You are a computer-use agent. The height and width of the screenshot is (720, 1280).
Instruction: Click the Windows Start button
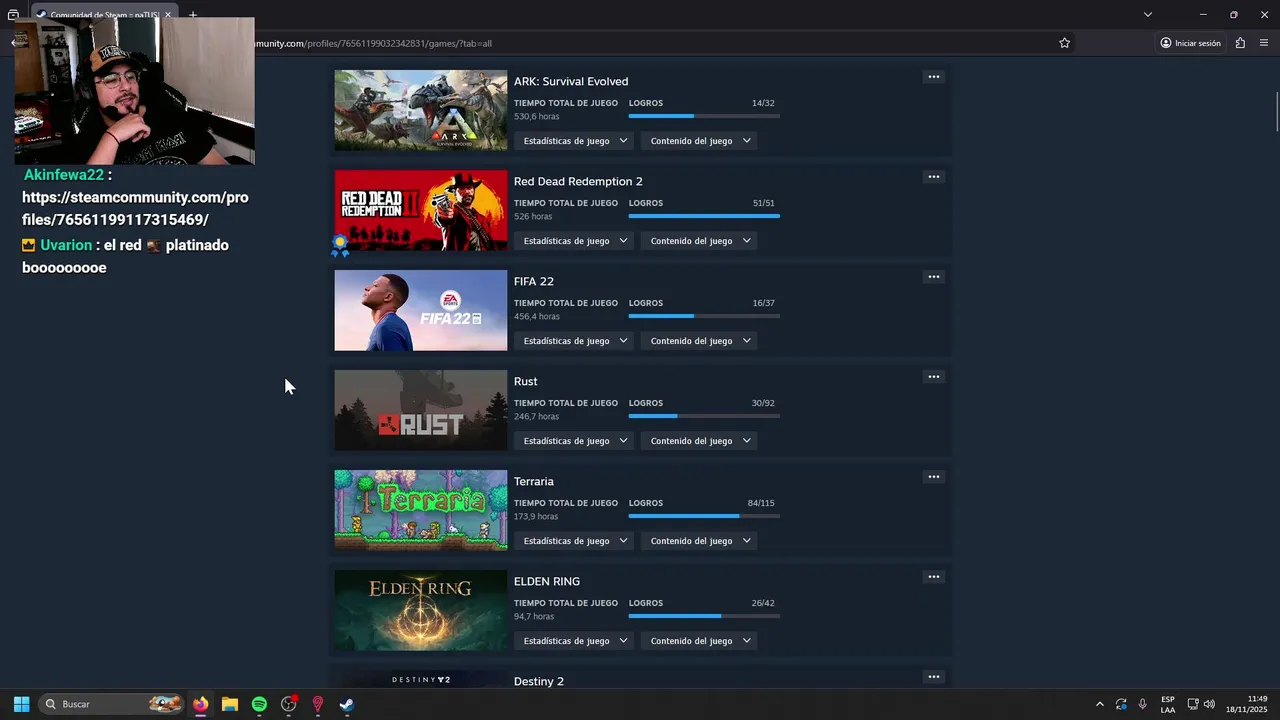pos(21,704)
